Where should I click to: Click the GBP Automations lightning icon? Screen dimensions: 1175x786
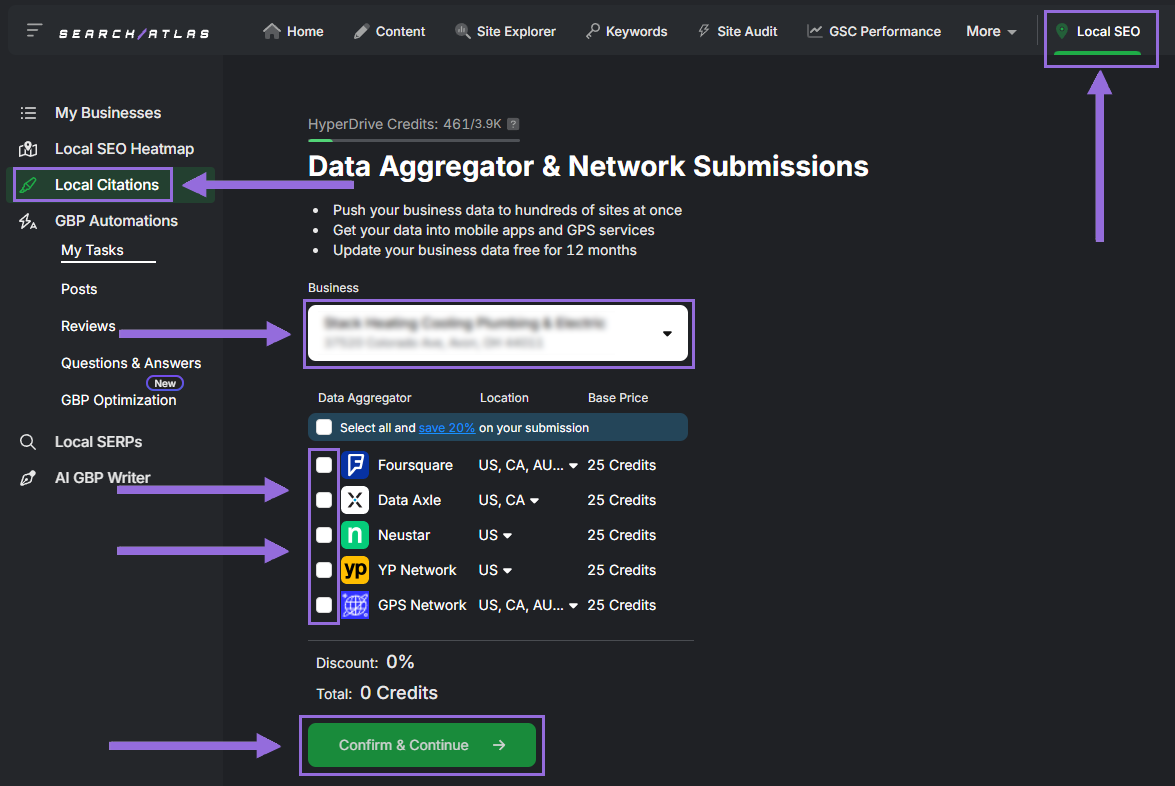(27, 221)
